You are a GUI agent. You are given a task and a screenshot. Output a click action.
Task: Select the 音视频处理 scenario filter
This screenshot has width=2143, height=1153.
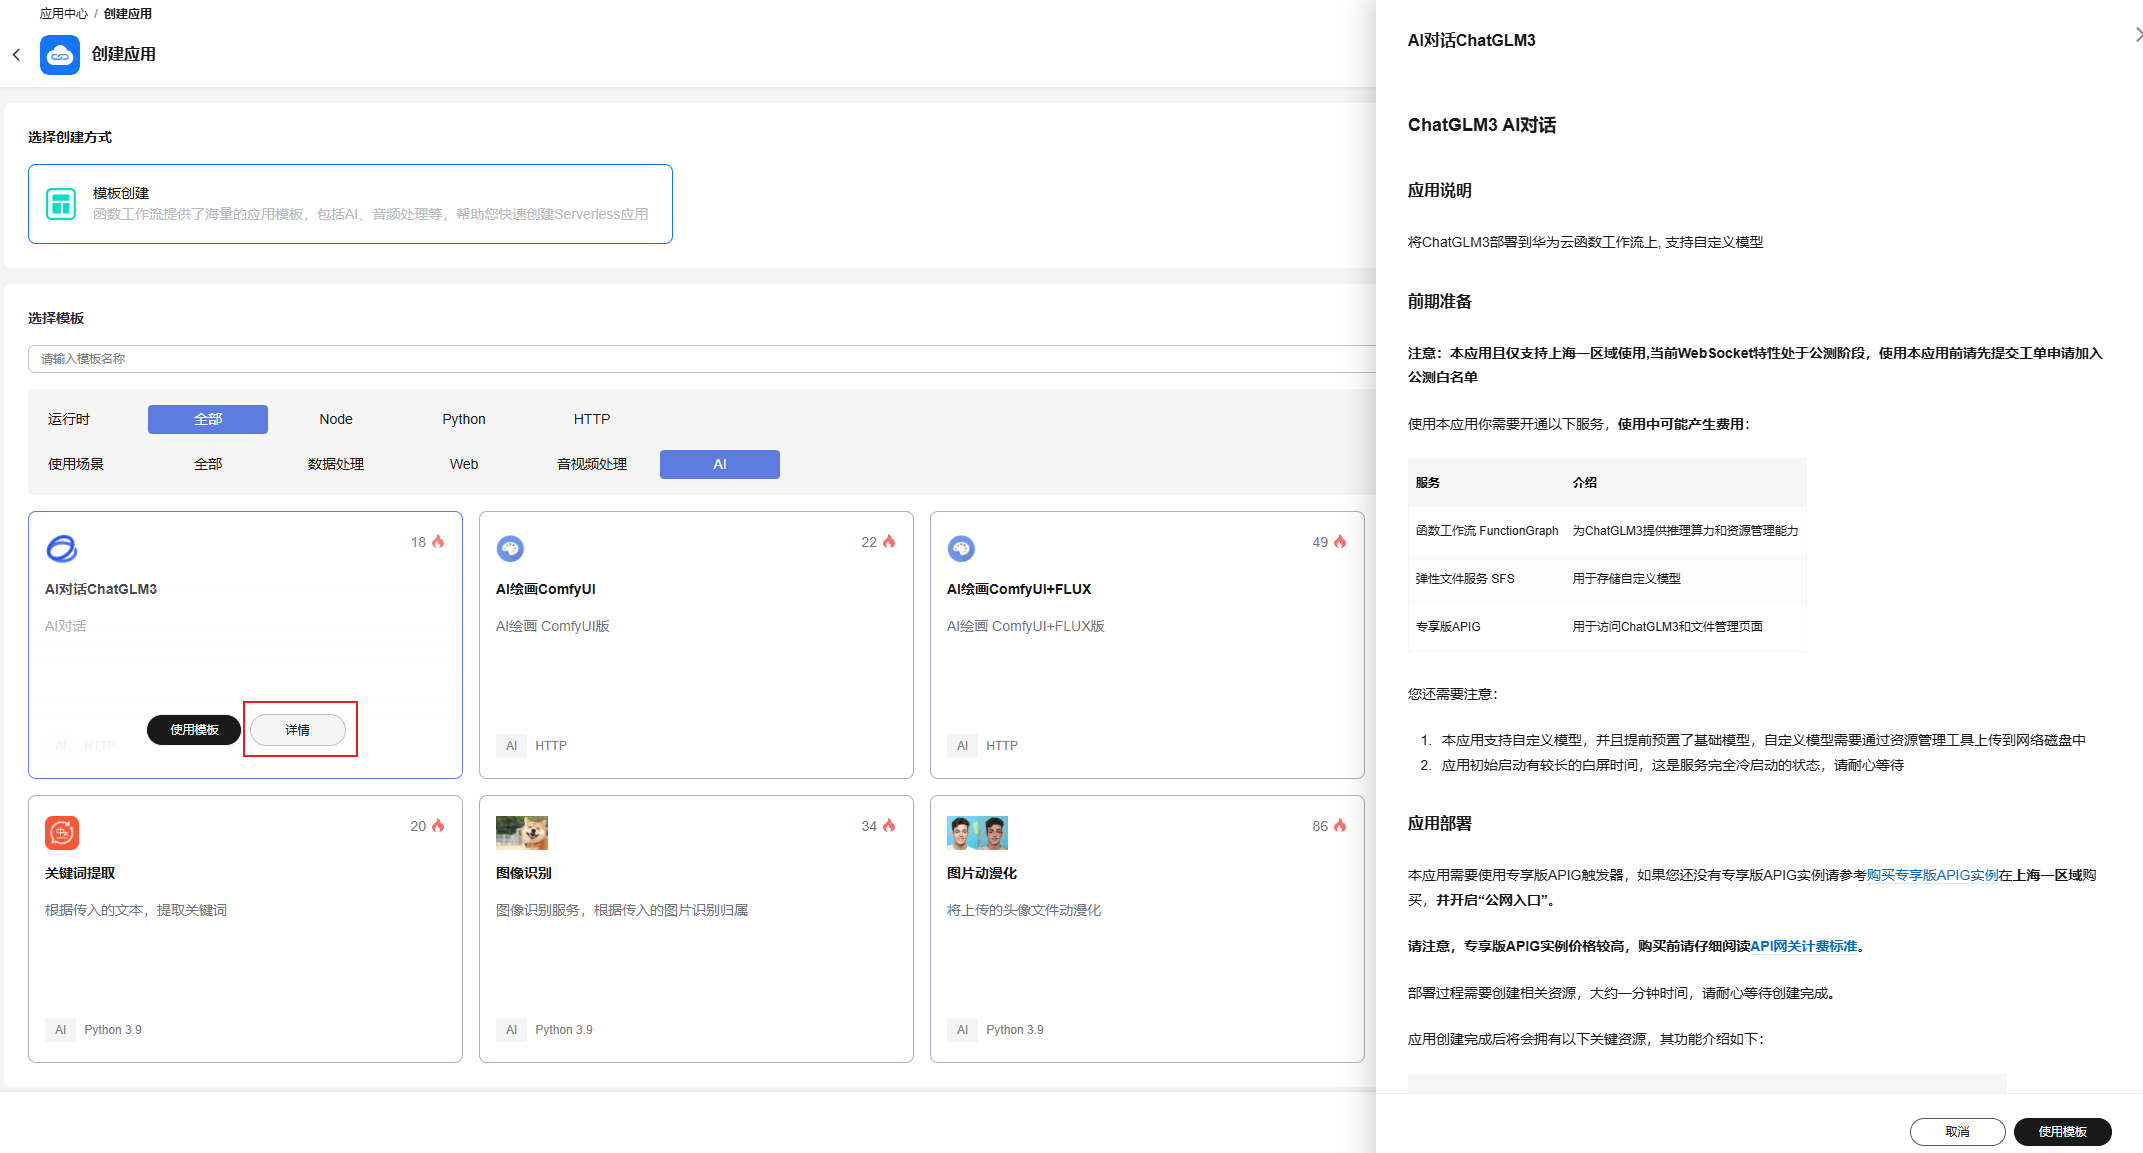point(592,464)
